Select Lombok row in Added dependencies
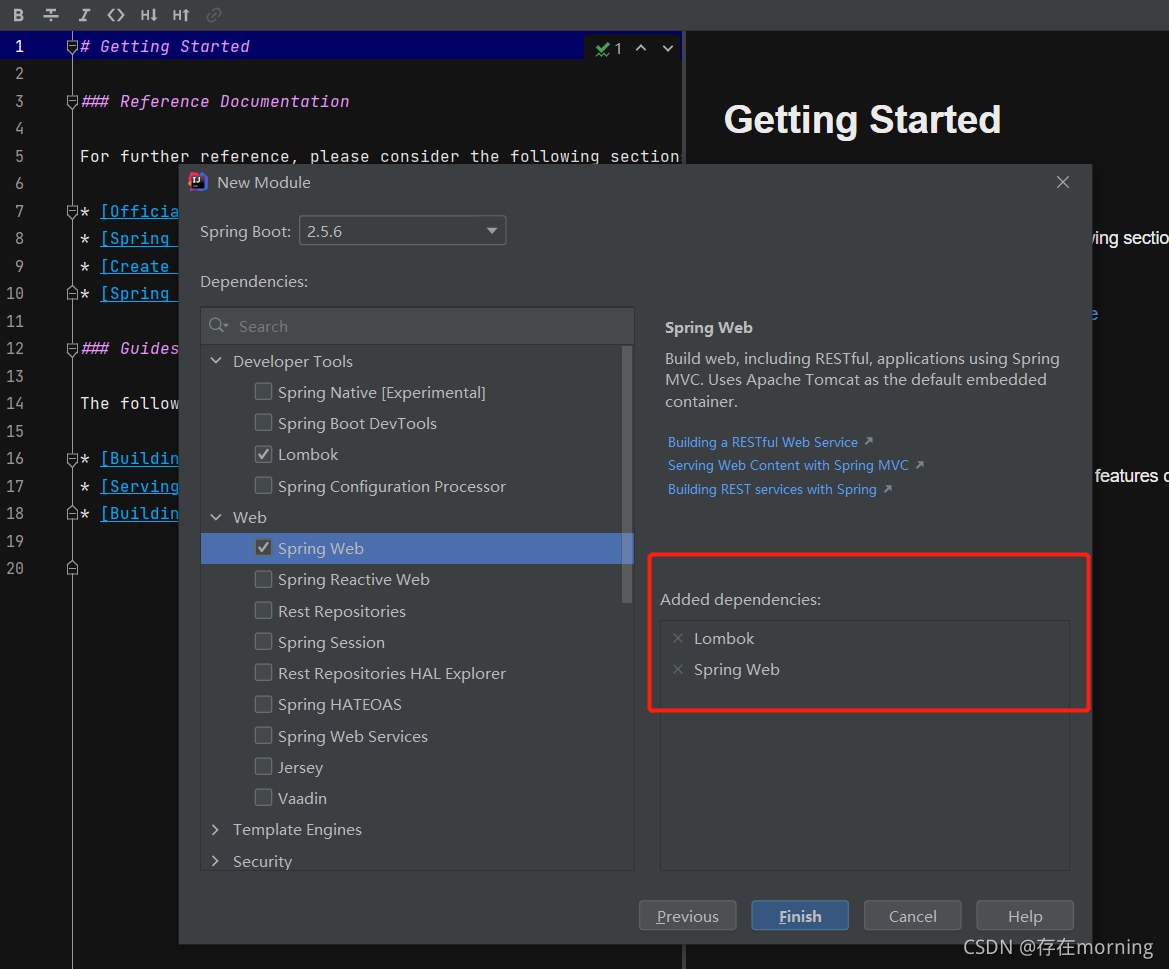The height and width of the screenshot is (969, 1169). pyautogui.click(x=865, y=638)
